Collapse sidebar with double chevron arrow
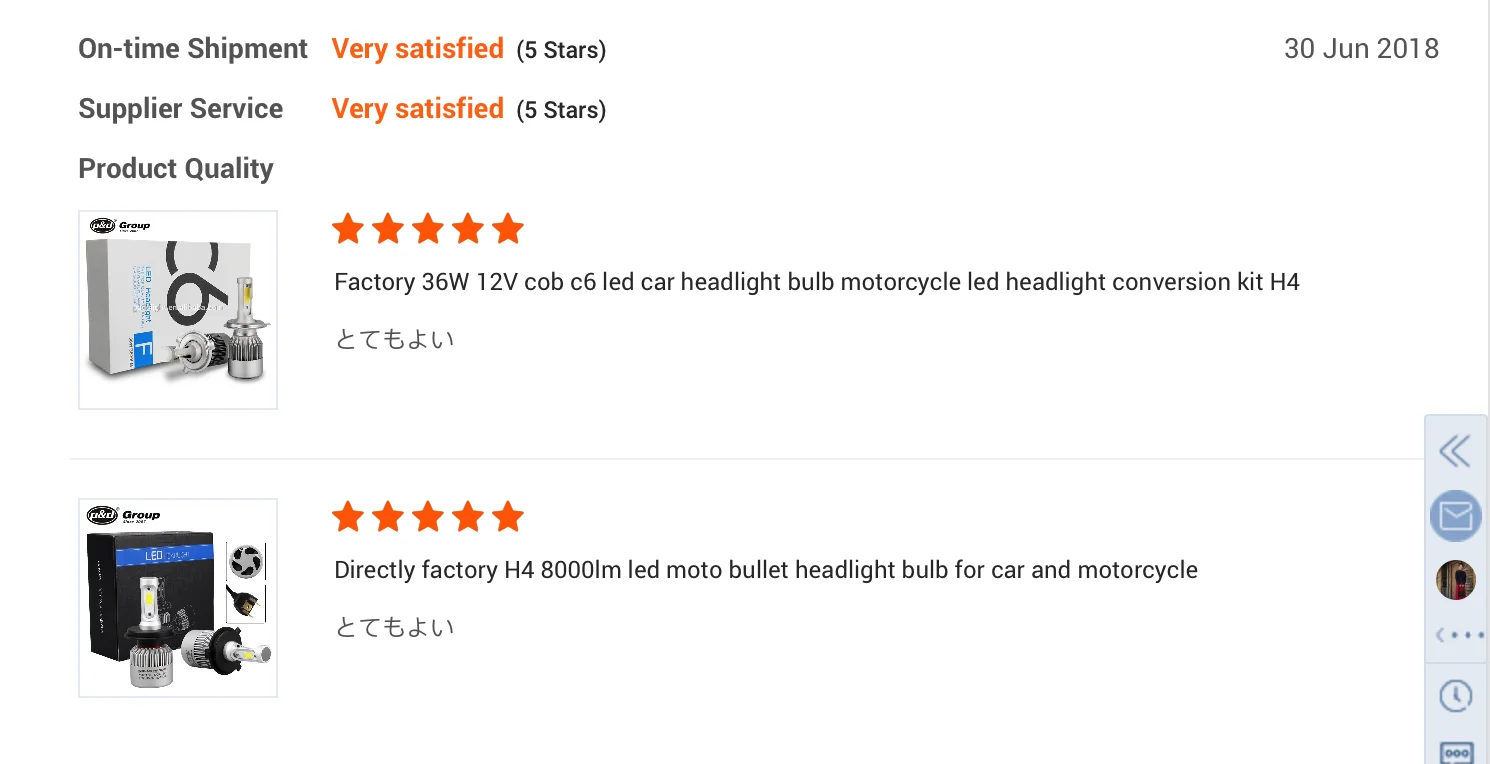 [1455, 451]
